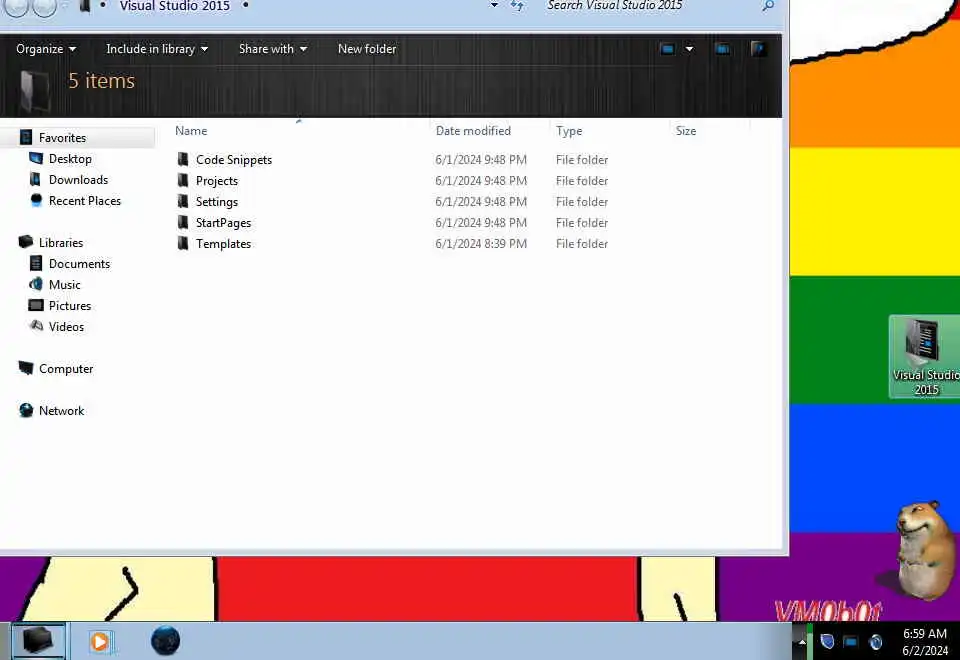Select Network label in the navigation pane

[x=62, y=410]
